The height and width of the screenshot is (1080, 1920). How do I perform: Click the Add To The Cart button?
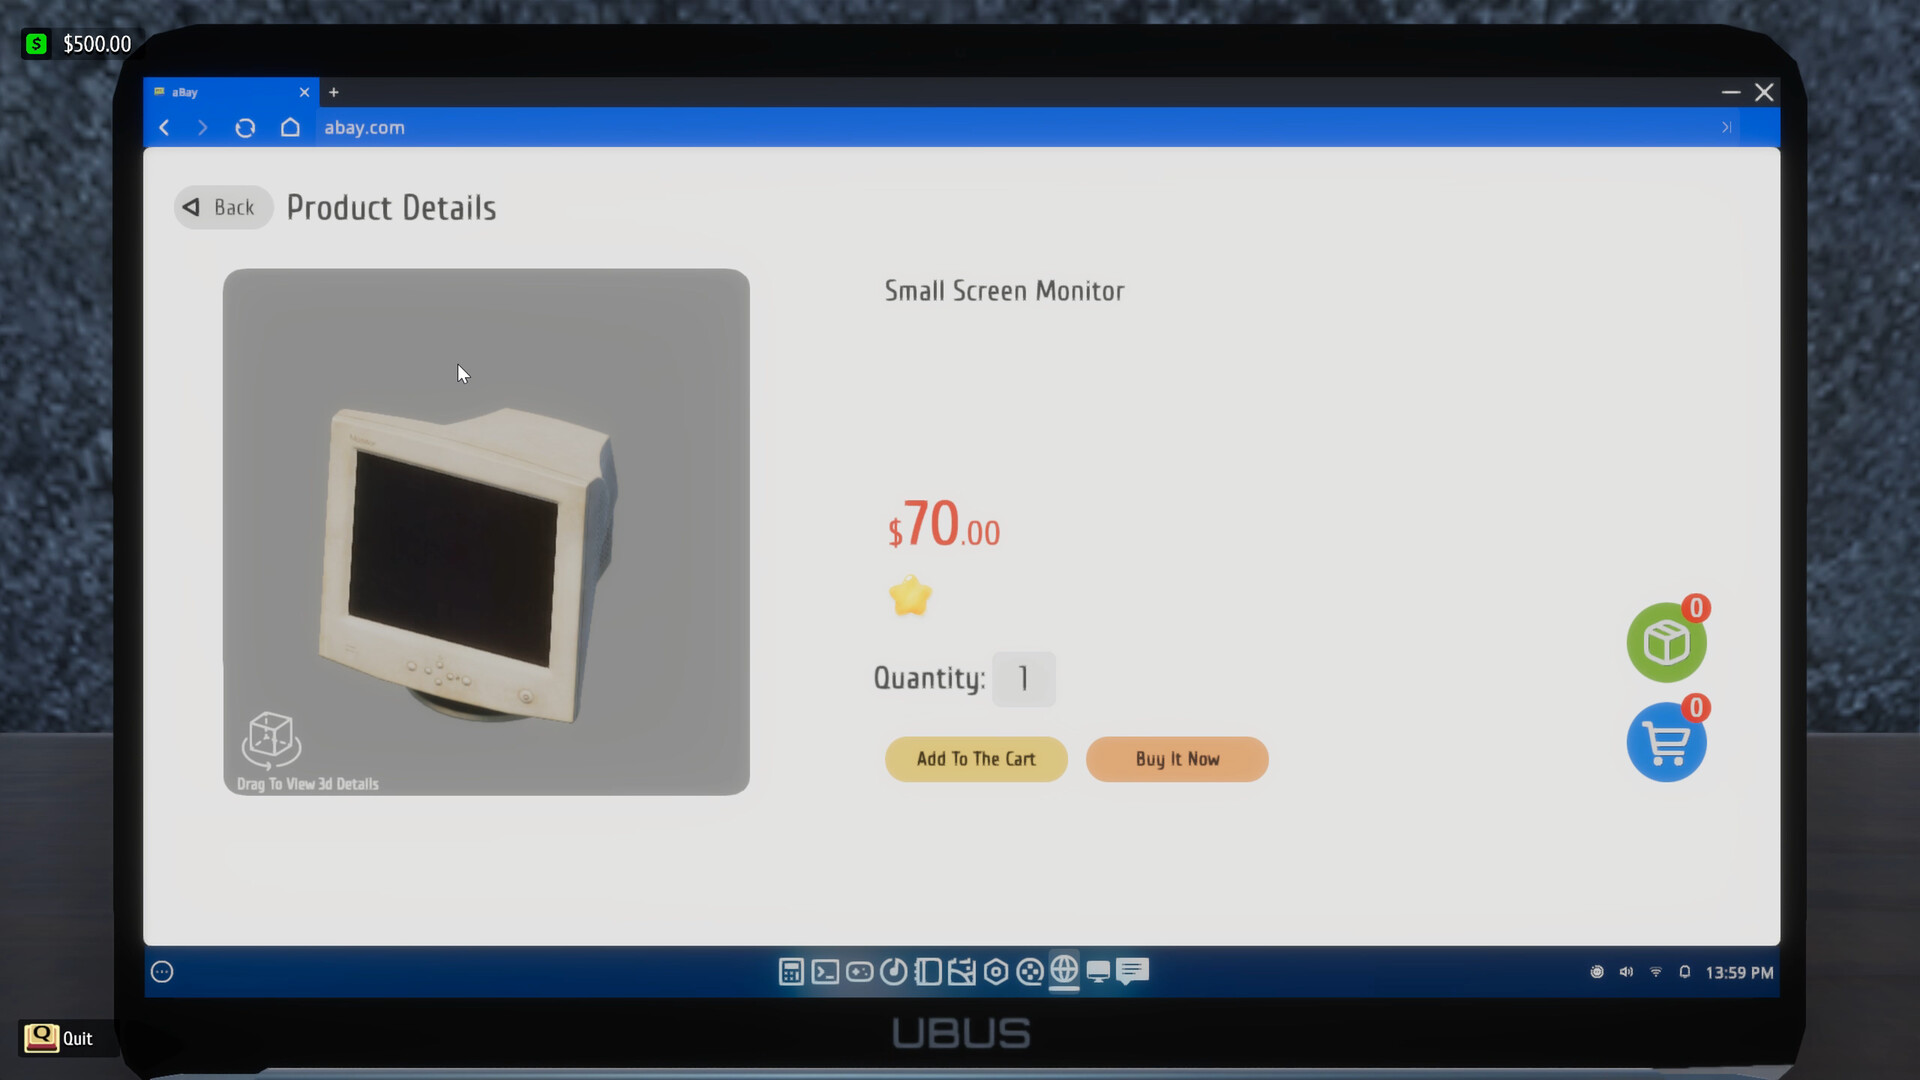[x=976, y=758]
